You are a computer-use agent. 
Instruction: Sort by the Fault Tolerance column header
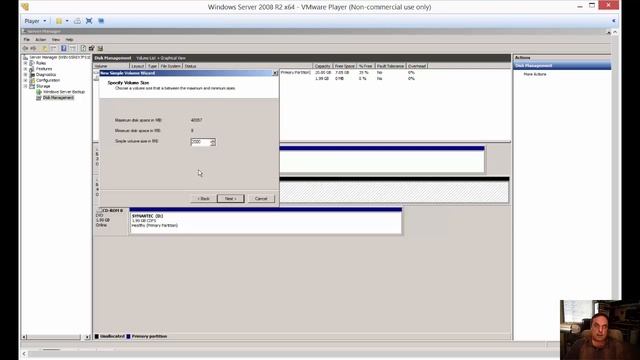point(390,66)
